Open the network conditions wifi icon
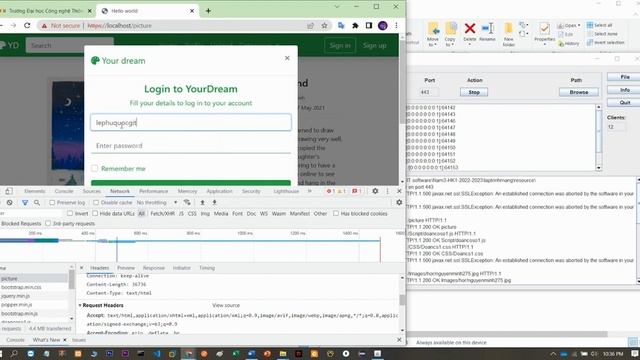The image size is (640, 360). click(x=187, y=202)
